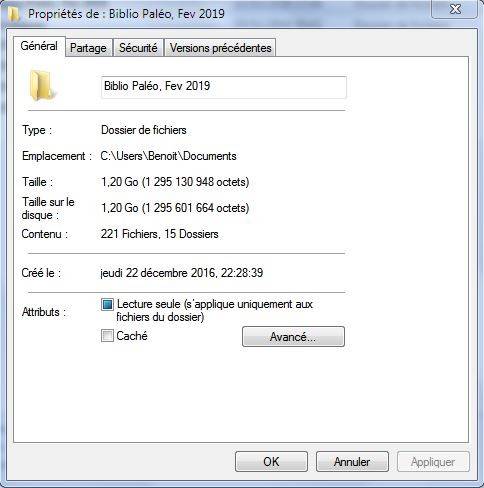Select the Versions précédentes tab

220,48
